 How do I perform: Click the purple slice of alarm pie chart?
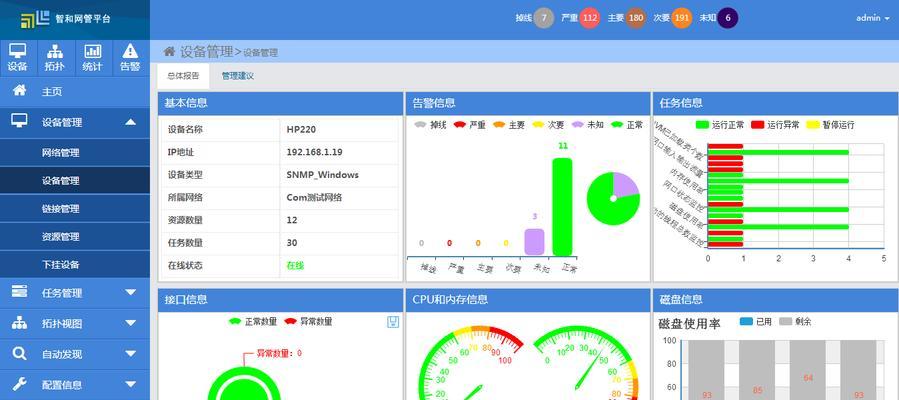coord(626,185)
